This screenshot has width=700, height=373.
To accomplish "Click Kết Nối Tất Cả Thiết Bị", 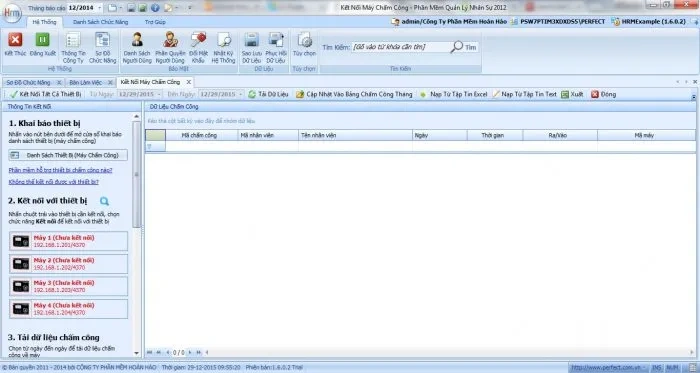I will click(x=46, y=94).
